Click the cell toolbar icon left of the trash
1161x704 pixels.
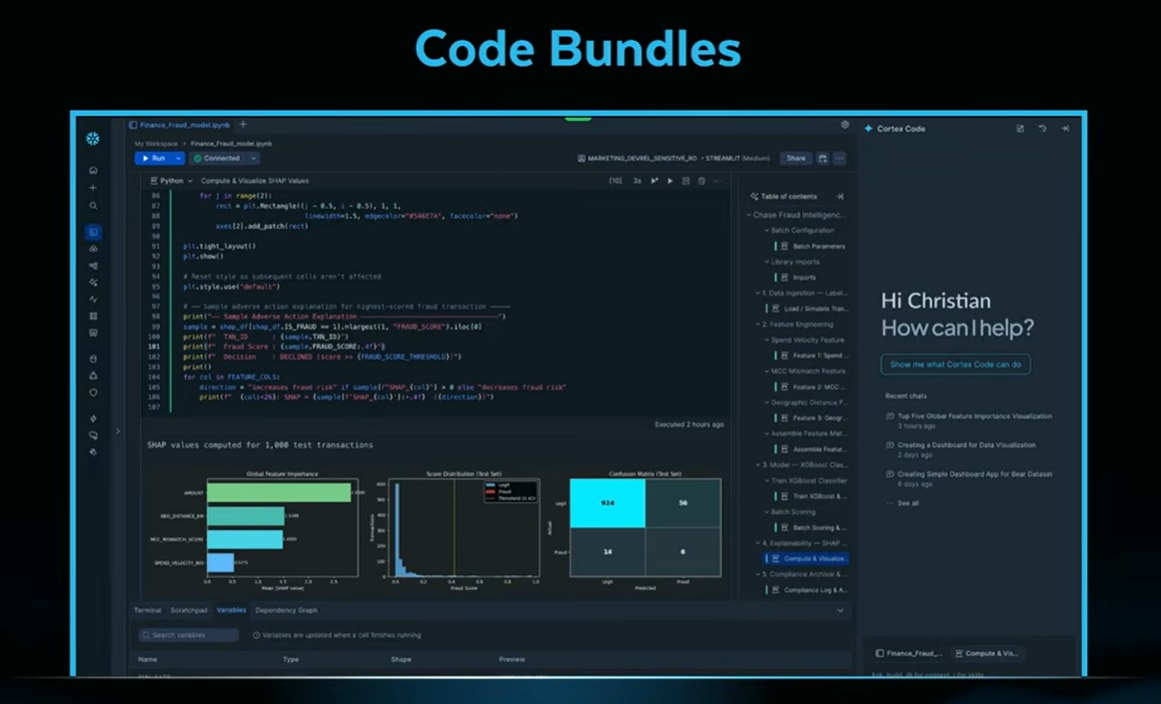click(x=686, y=181)
